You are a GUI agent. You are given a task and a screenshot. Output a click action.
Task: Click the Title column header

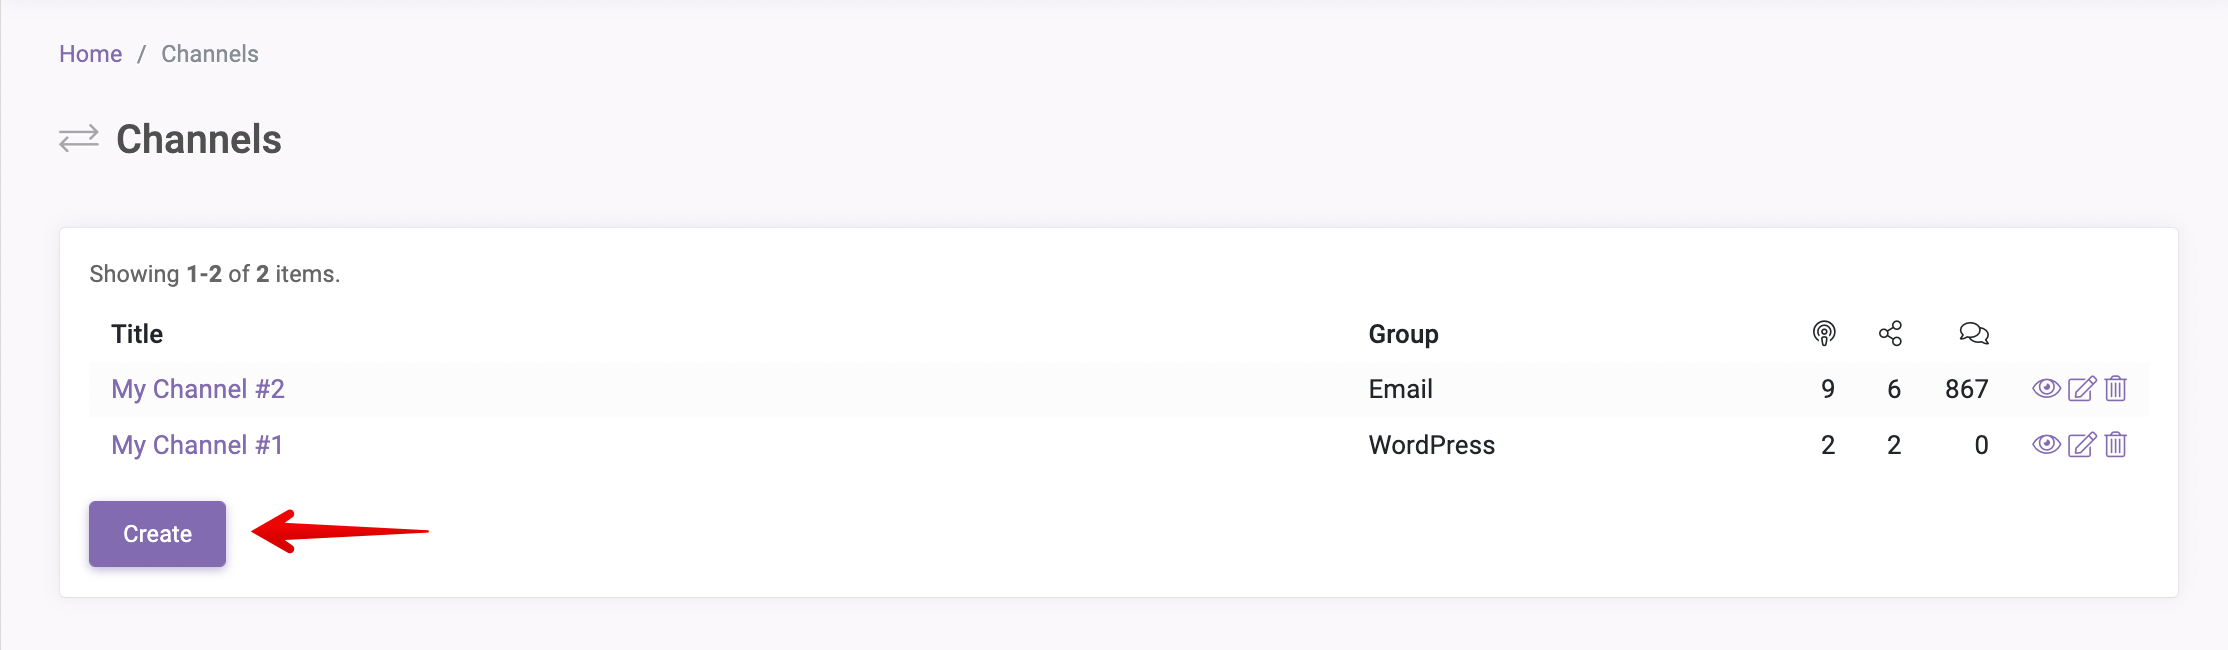tap(137, 334)
